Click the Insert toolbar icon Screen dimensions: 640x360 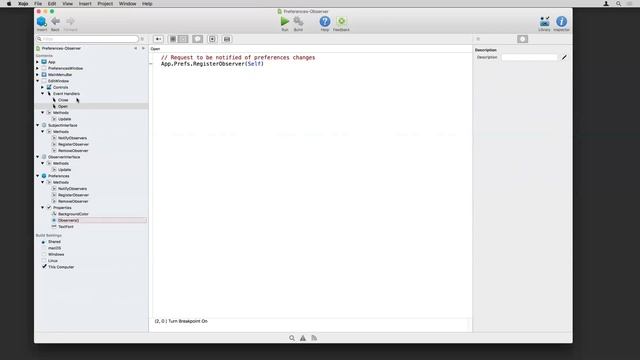pos(42,21)
